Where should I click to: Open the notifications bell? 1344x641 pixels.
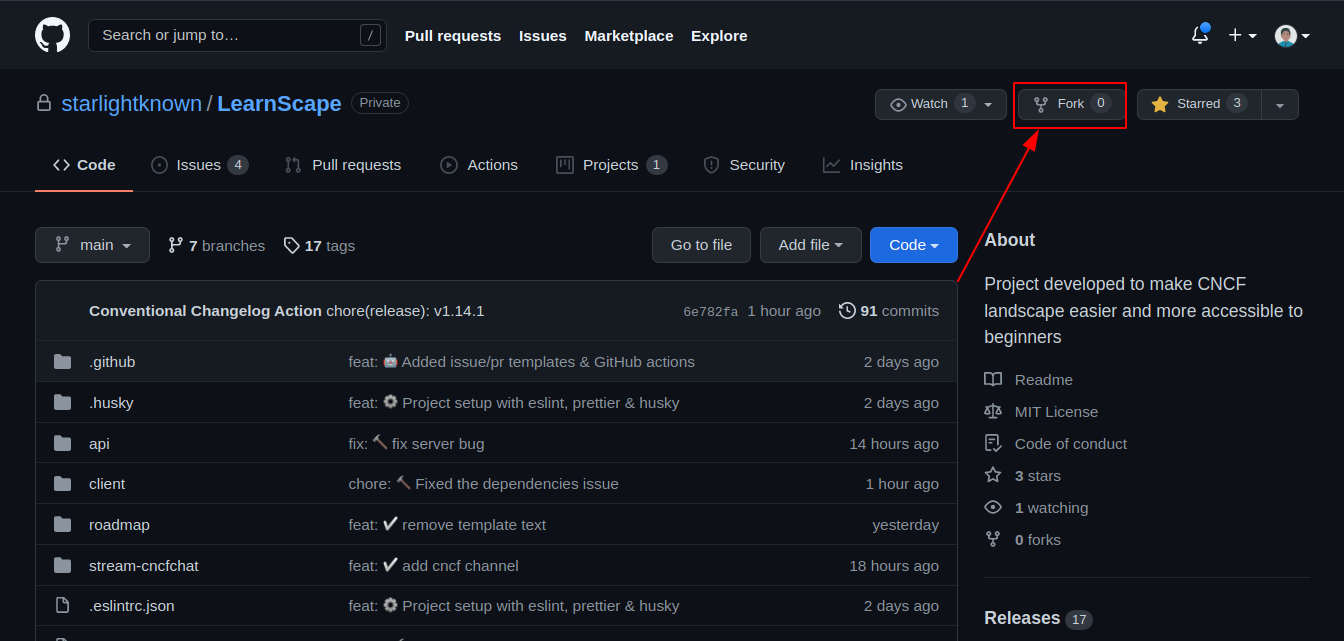pos(1200,35)
